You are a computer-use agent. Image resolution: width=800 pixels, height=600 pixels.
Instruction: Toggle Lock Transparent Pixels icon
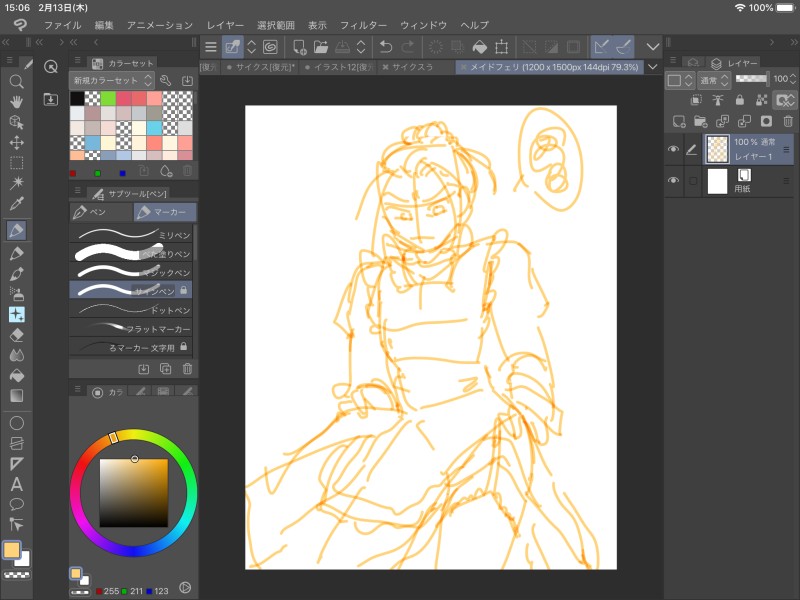click(x=762, y=100)
